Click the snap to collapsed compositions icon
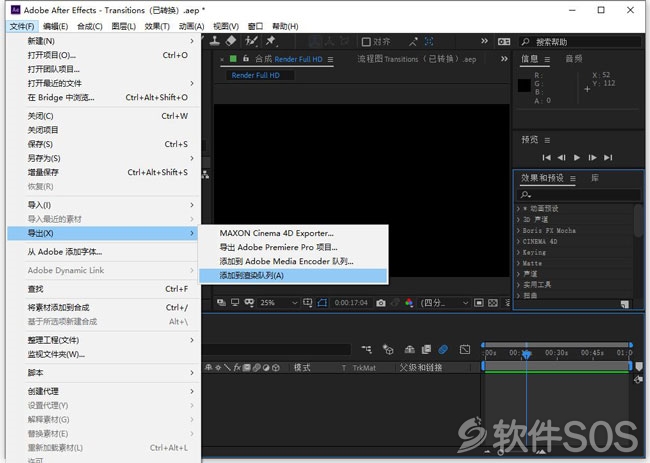 [413, 41]
